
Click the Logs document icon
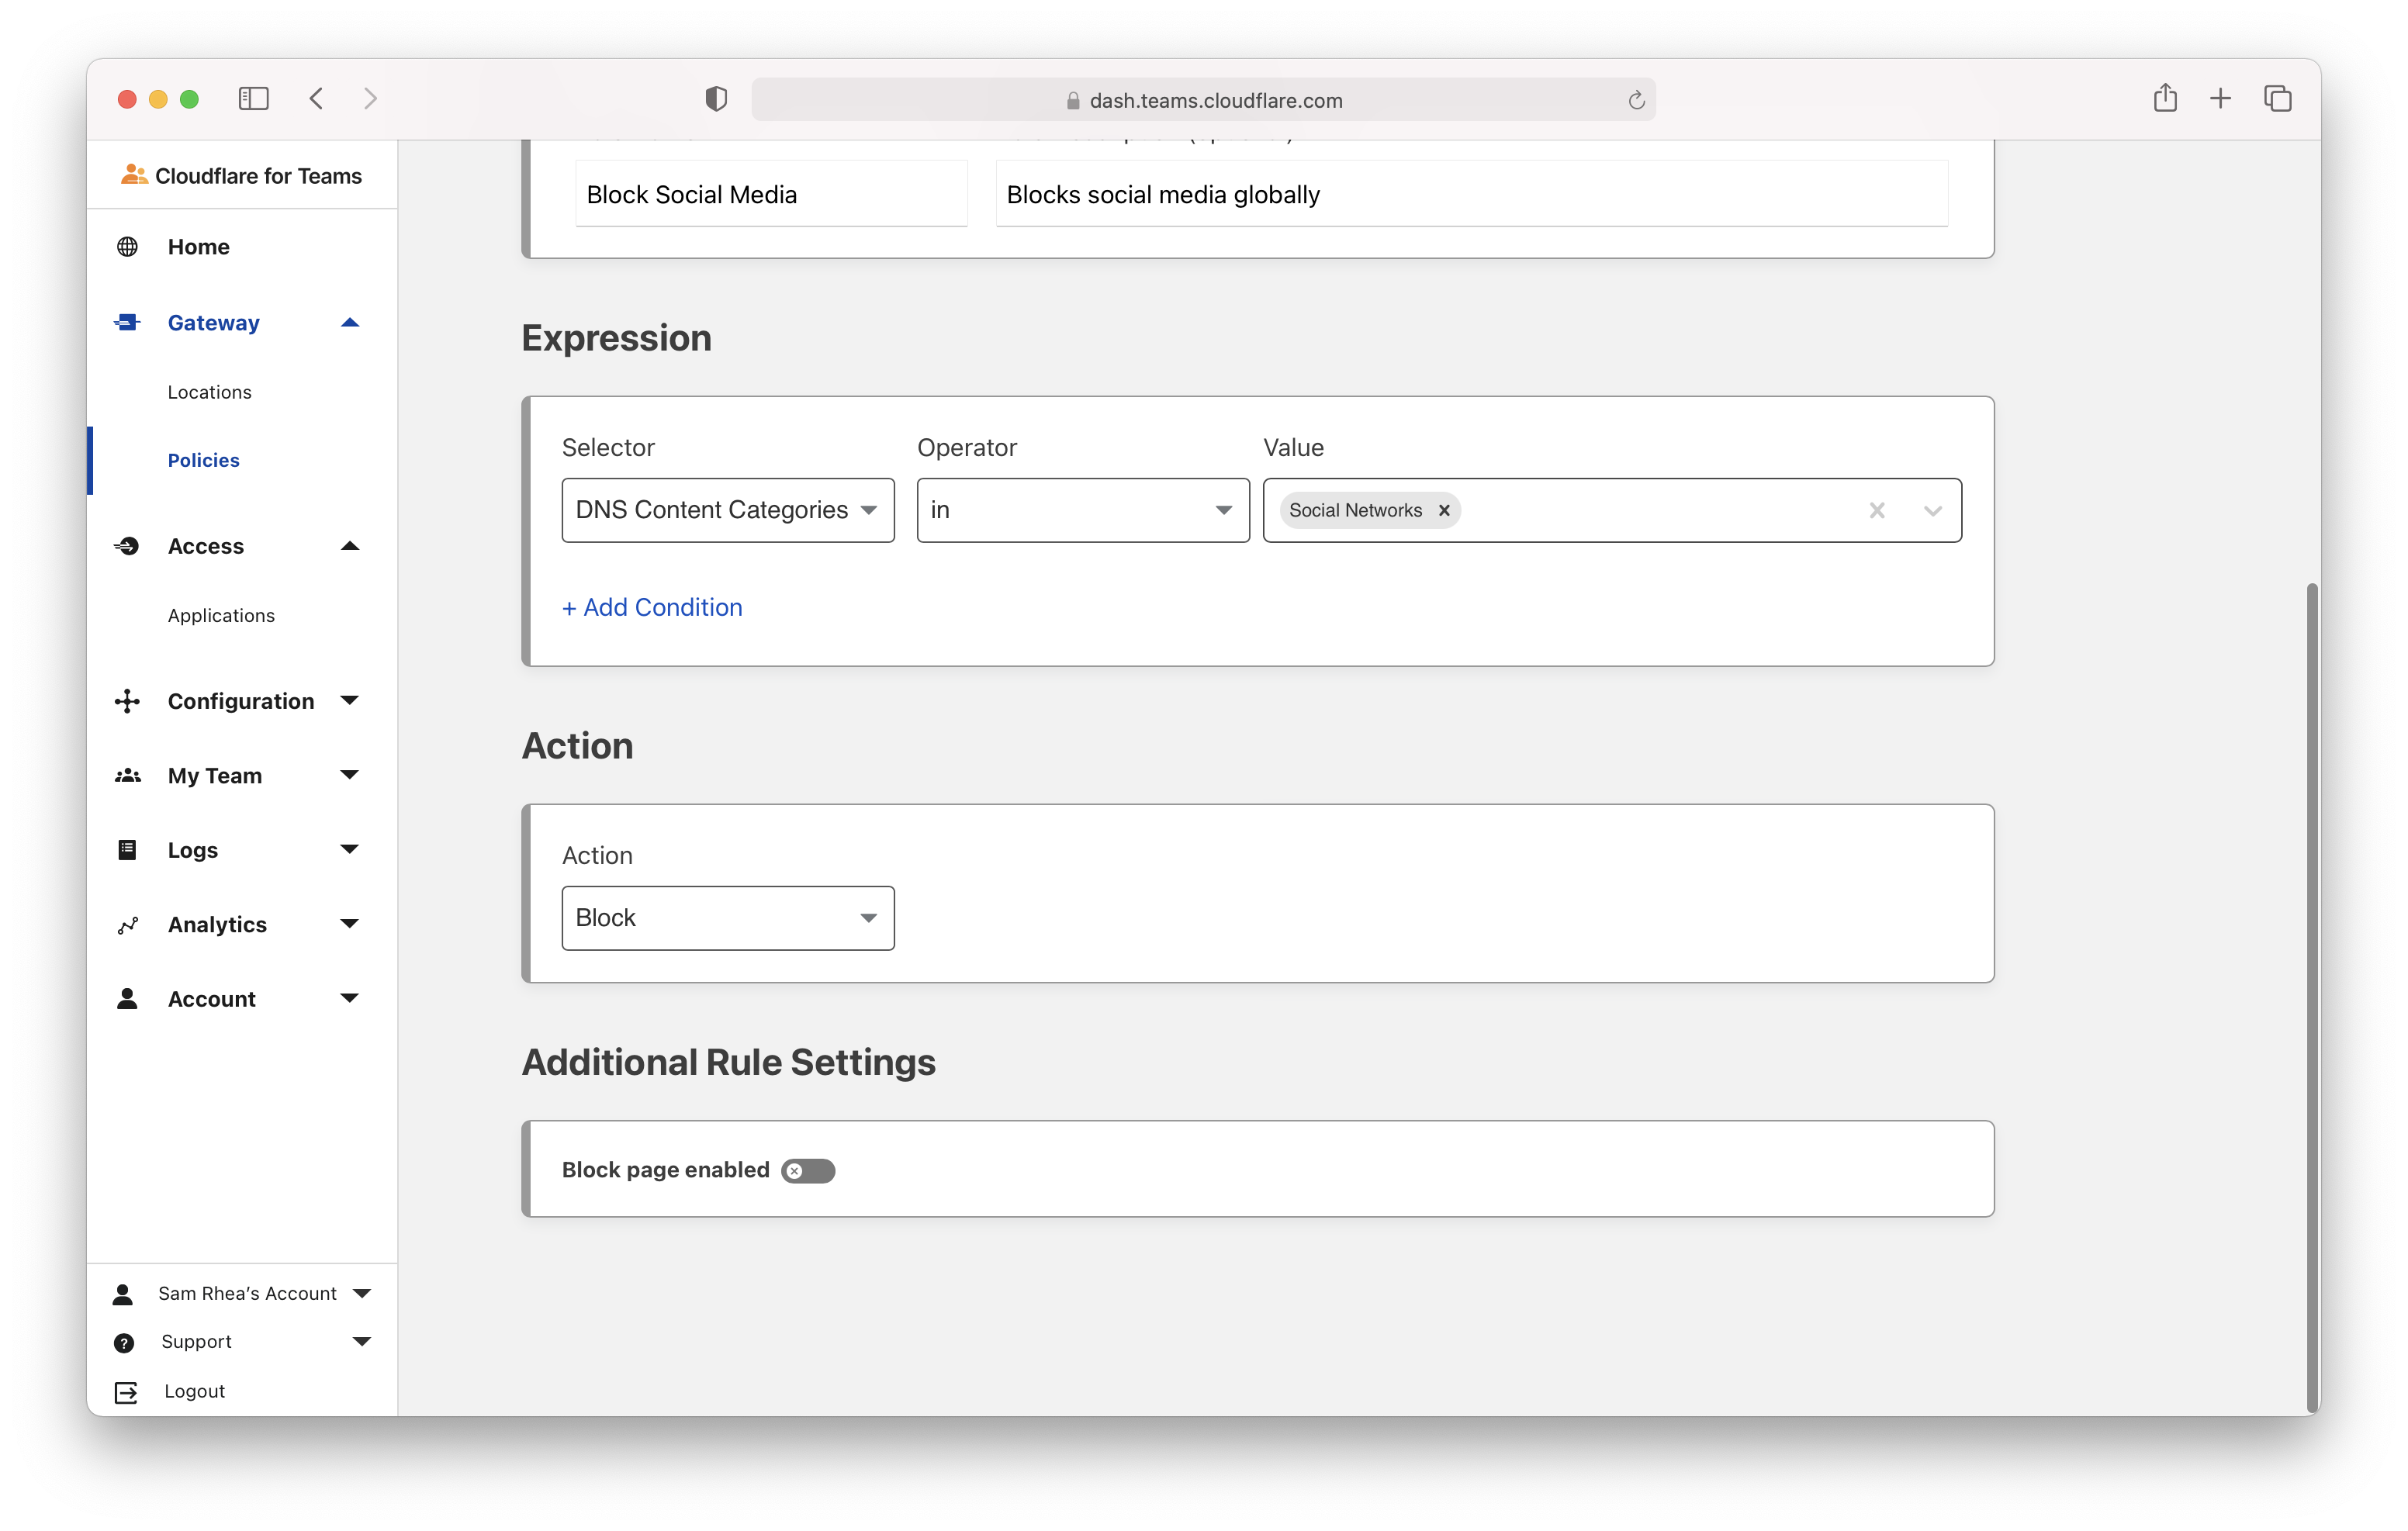click(127, 850)
